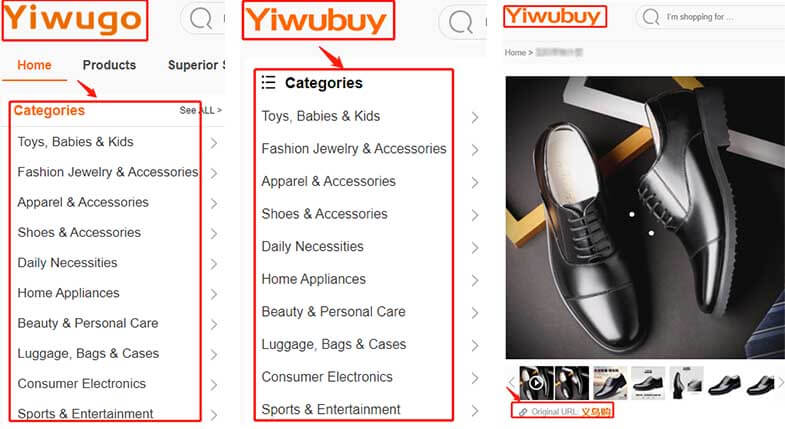The height and width of the screenshot is (429, 785).
Task: Expand Consumer Electronics chevron in Yiwubuy list
Action: tap(475, 378)
